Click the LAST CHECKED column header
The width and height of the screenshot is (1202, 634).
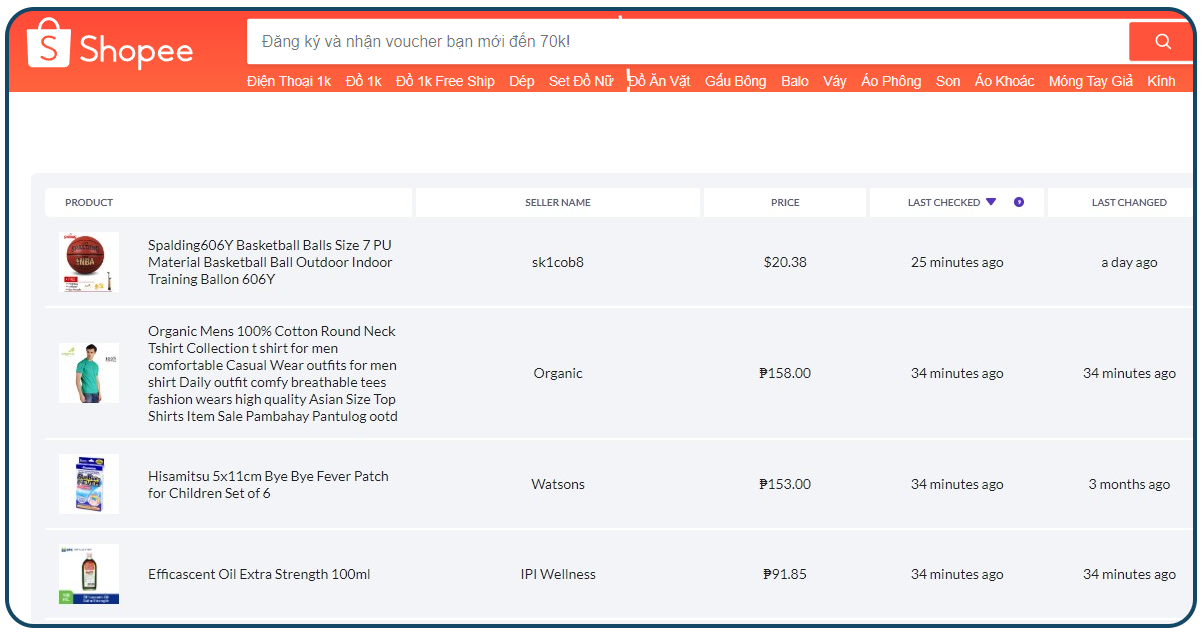click(957, 202)
